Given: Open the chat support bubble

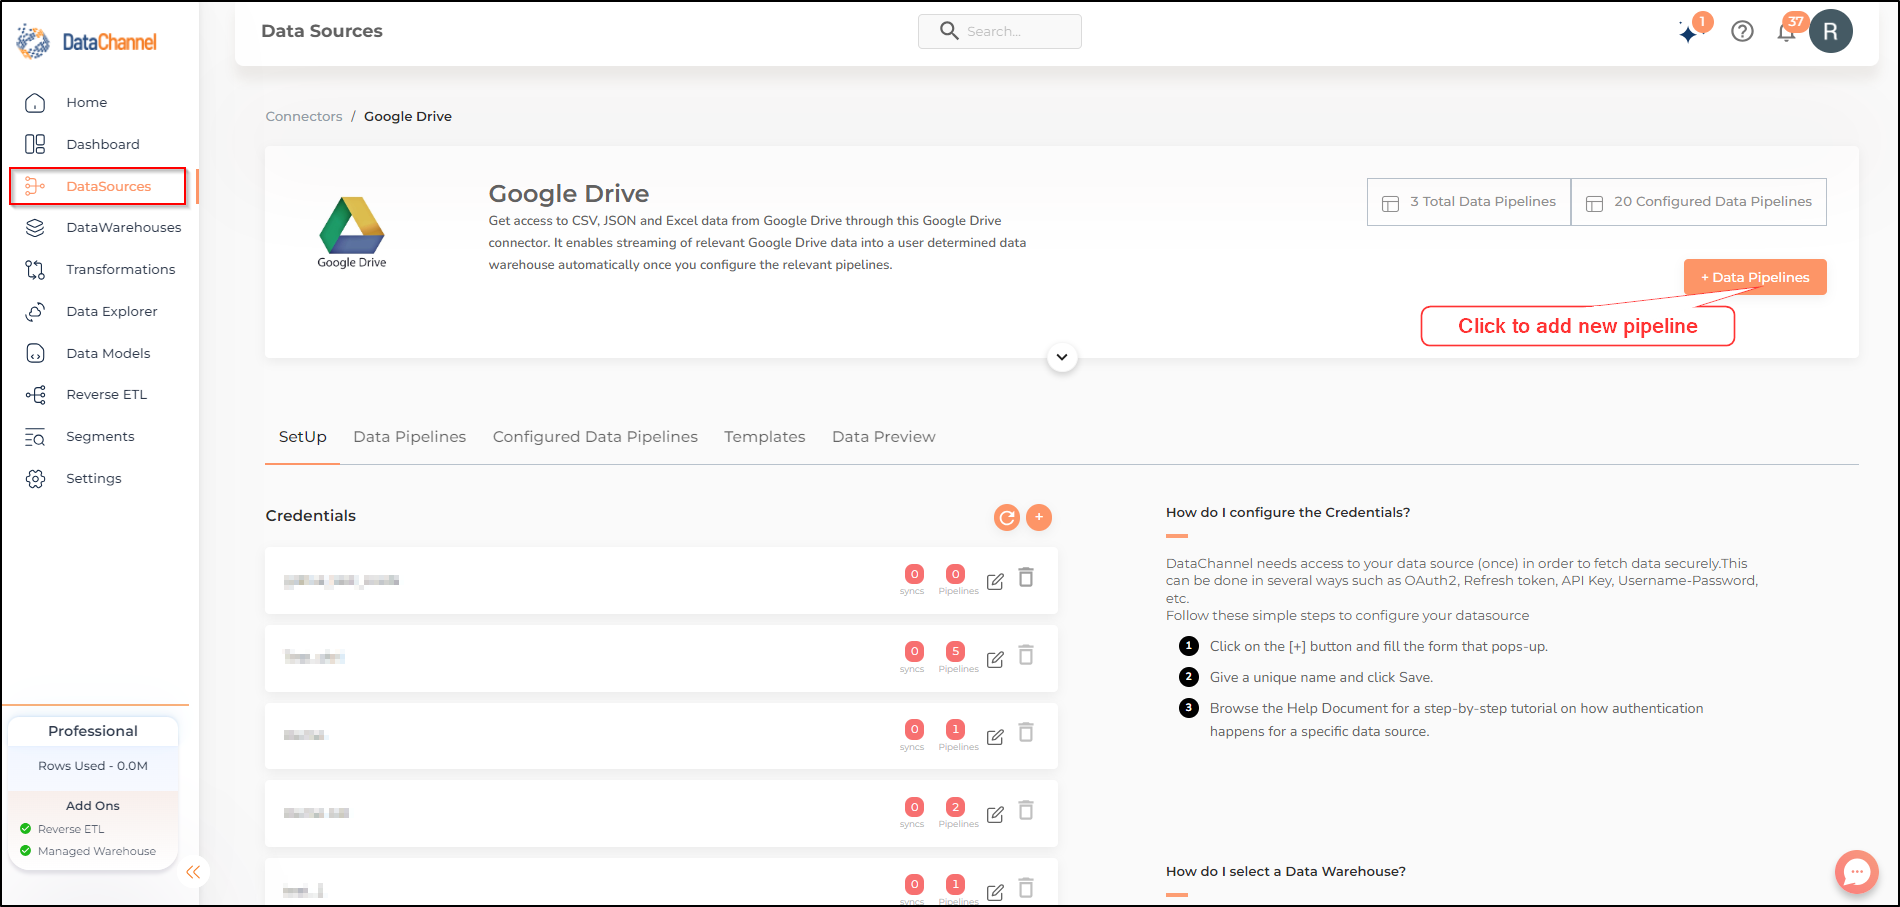Looking at the screenshot, I should [1857, 872].
